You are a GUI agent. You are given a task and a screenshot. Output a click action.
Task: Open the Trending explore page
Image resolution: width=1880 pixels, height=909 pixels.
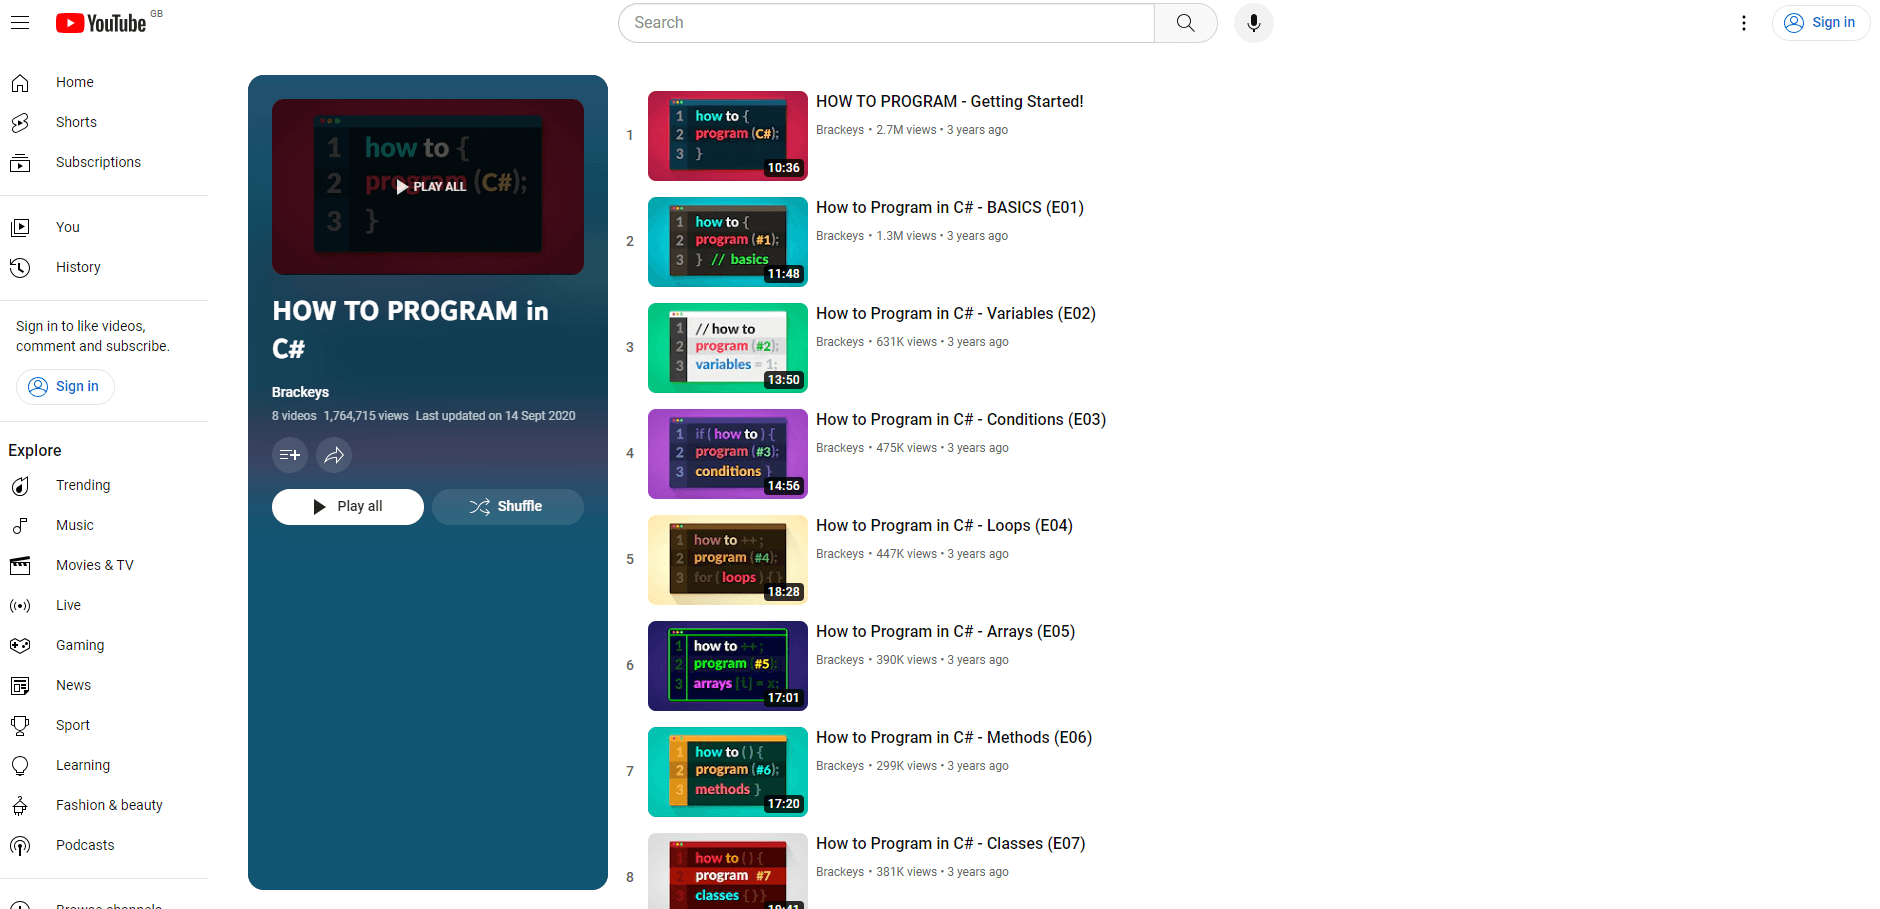tap(83, 485)
